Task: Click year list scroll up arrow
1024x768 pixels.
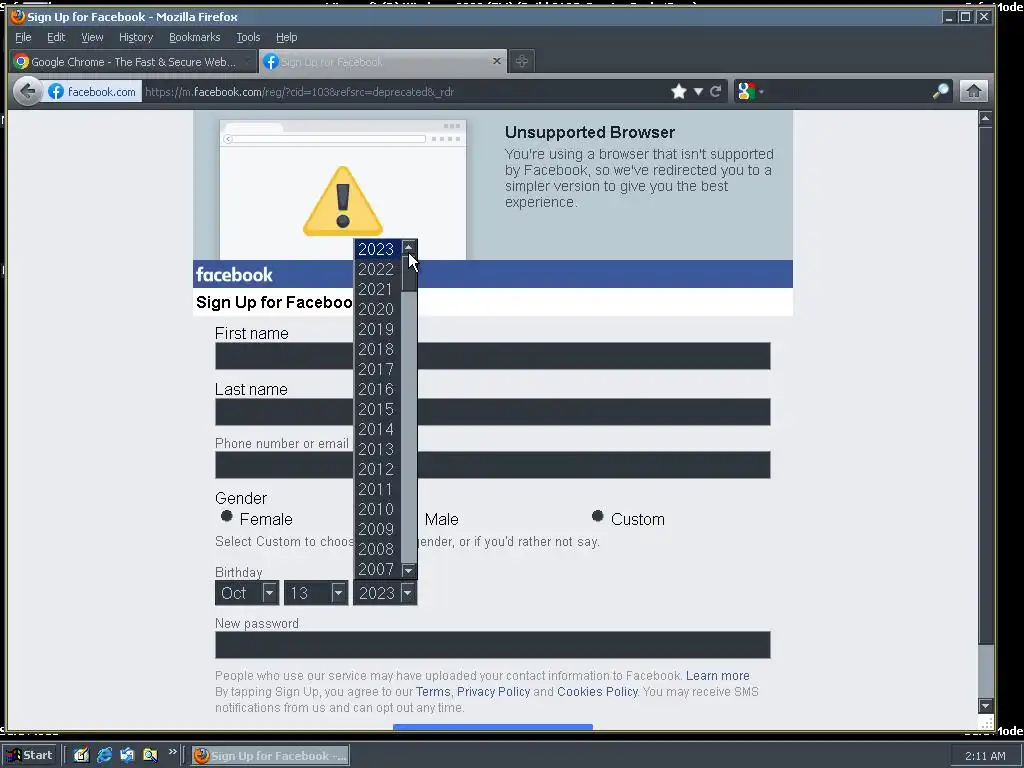Action: point(409,246)
